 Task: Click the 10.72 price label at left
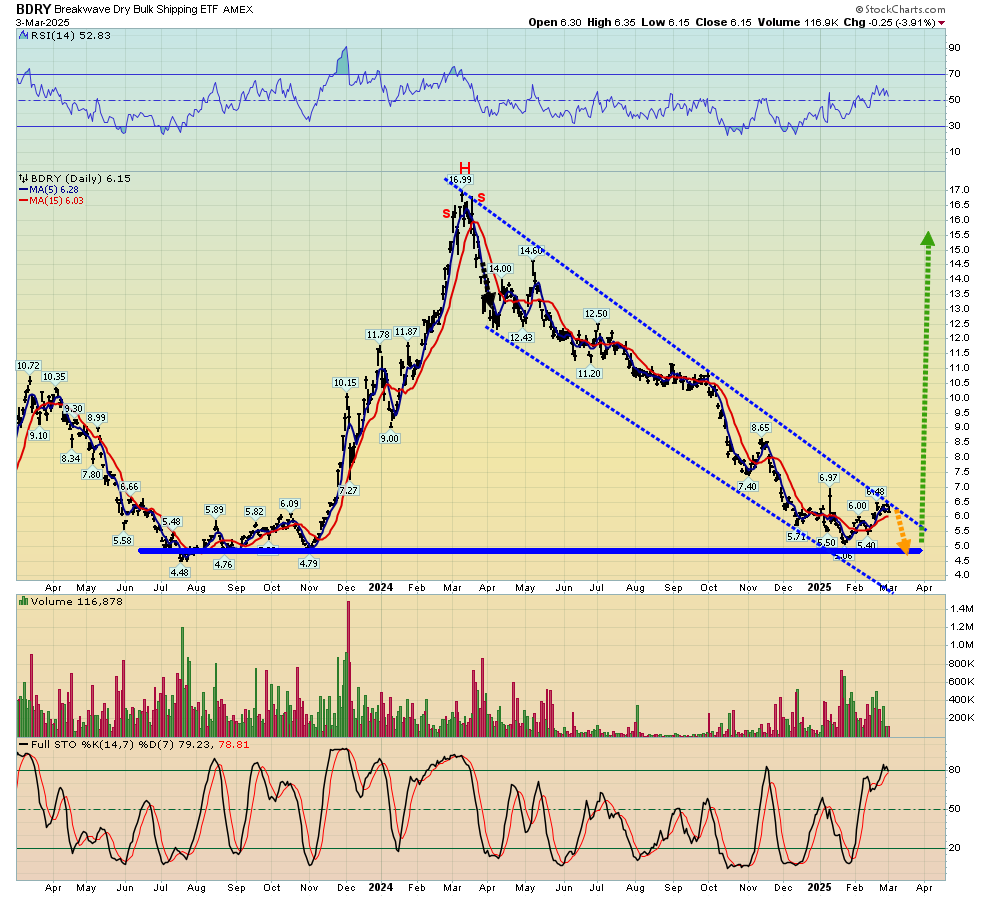click(x=28, y=366)
